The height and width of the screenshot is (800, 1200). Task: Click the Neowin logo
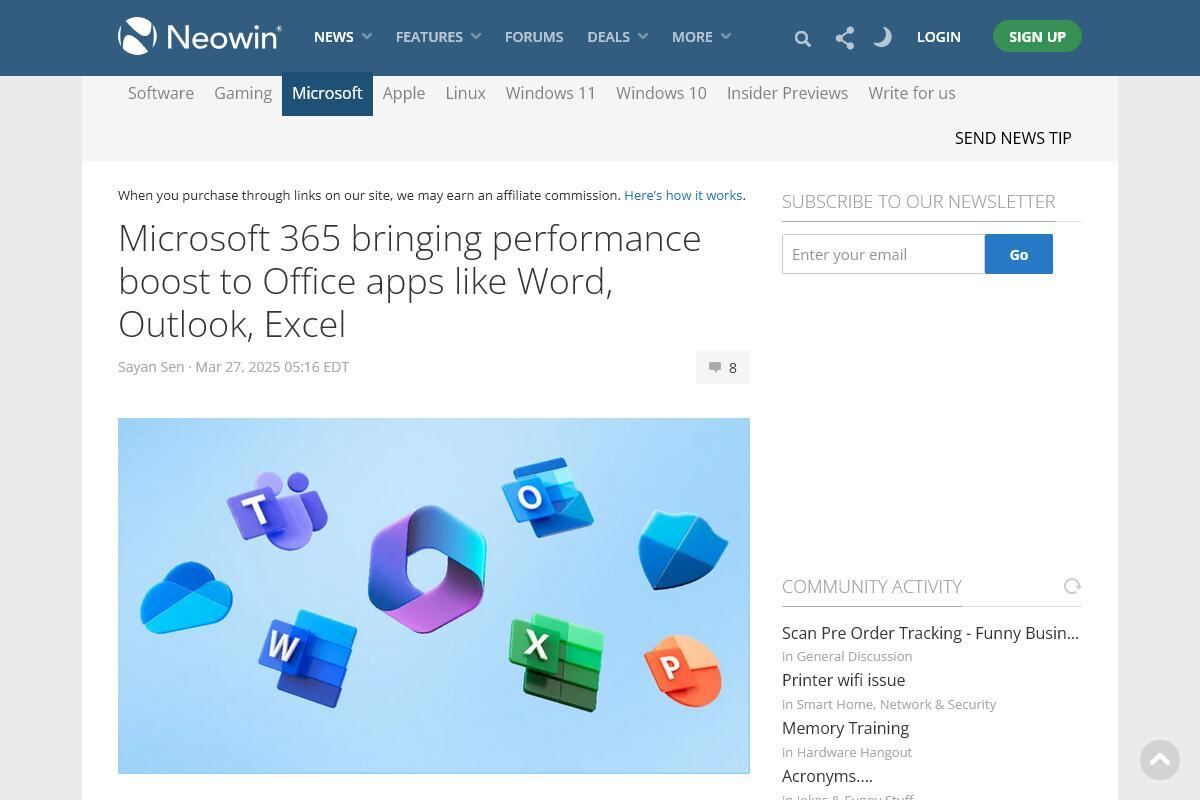click(200, 36)
